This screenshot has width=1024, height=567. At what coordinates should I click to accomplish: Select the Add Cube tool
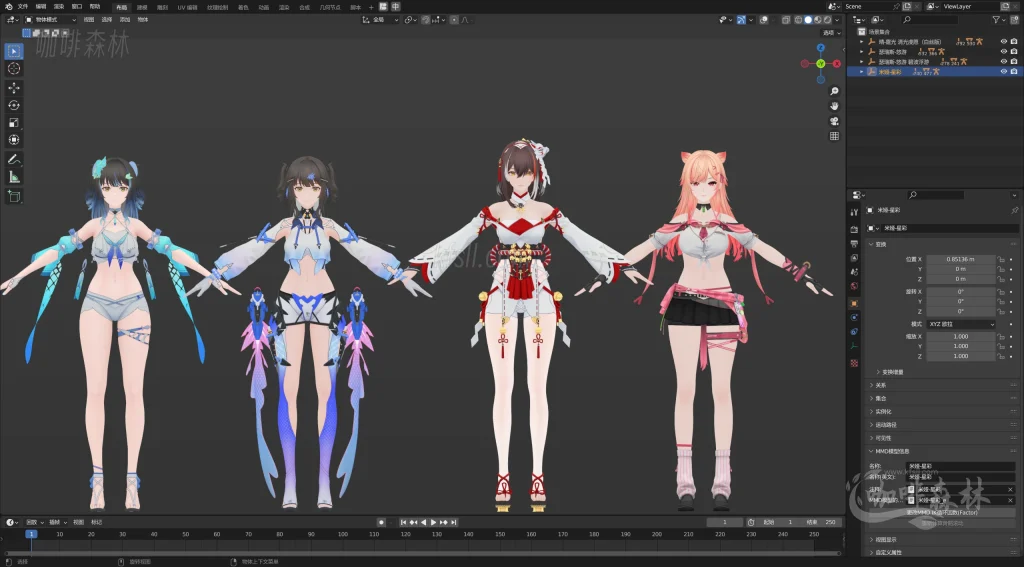coord(14,197)
